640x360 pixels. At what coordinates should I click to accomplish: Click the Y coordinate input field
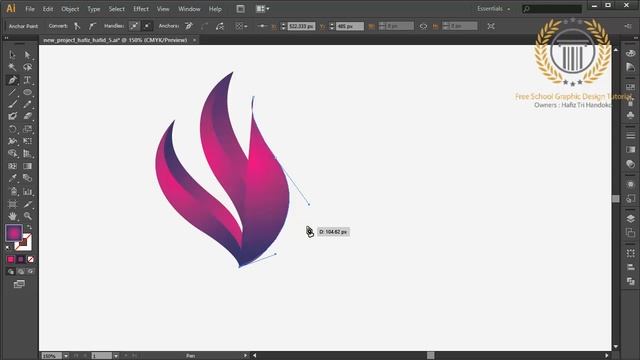[349, 26]
